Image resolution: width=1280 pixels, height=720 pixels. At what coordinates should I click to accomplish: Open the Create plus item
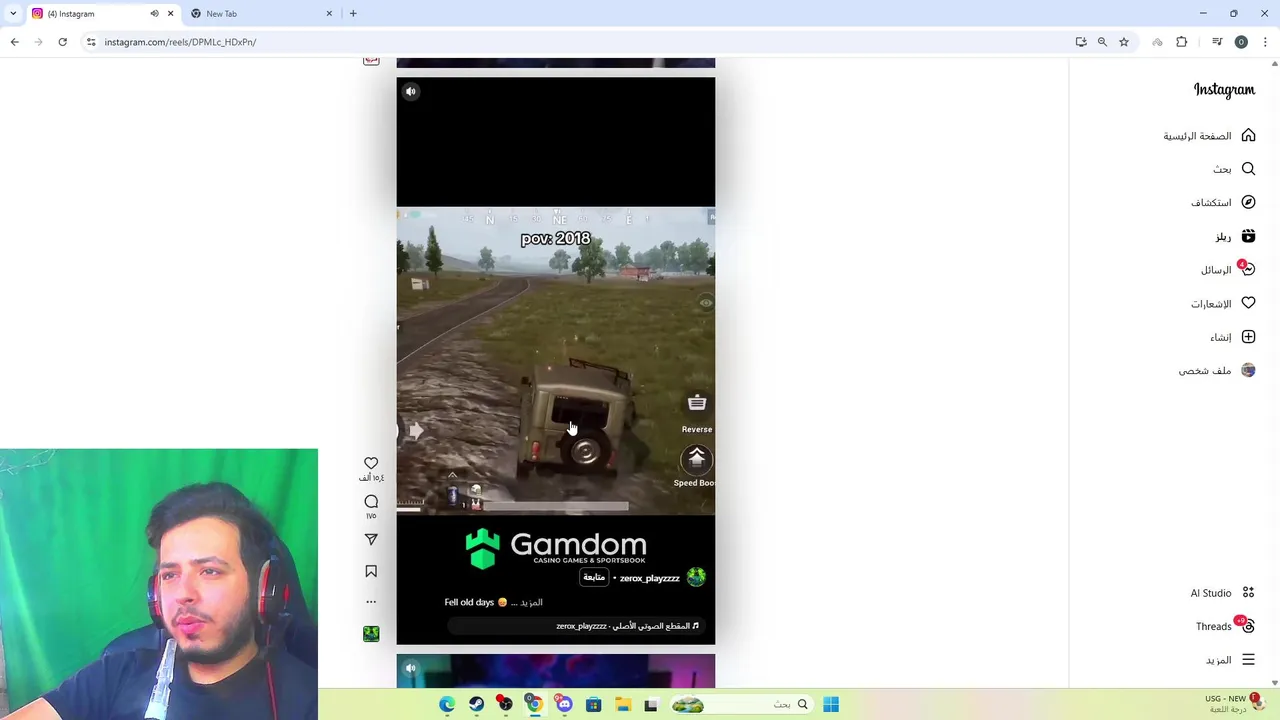tap(1232, 337)
